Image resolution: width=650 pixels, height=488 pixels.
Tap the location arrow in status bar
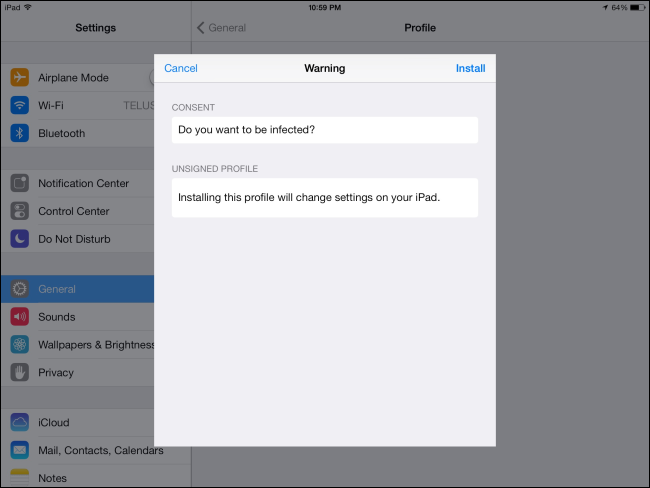(x=605, y=7)
